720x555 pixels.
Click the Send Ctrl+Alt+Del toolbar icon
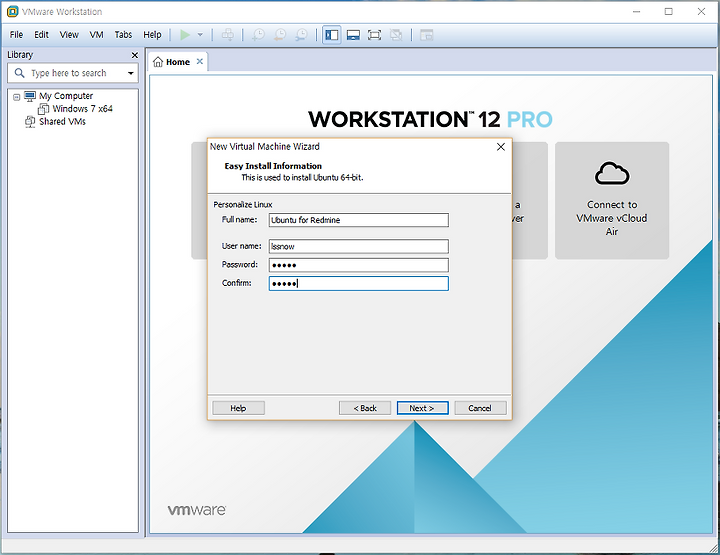[228, 35]
